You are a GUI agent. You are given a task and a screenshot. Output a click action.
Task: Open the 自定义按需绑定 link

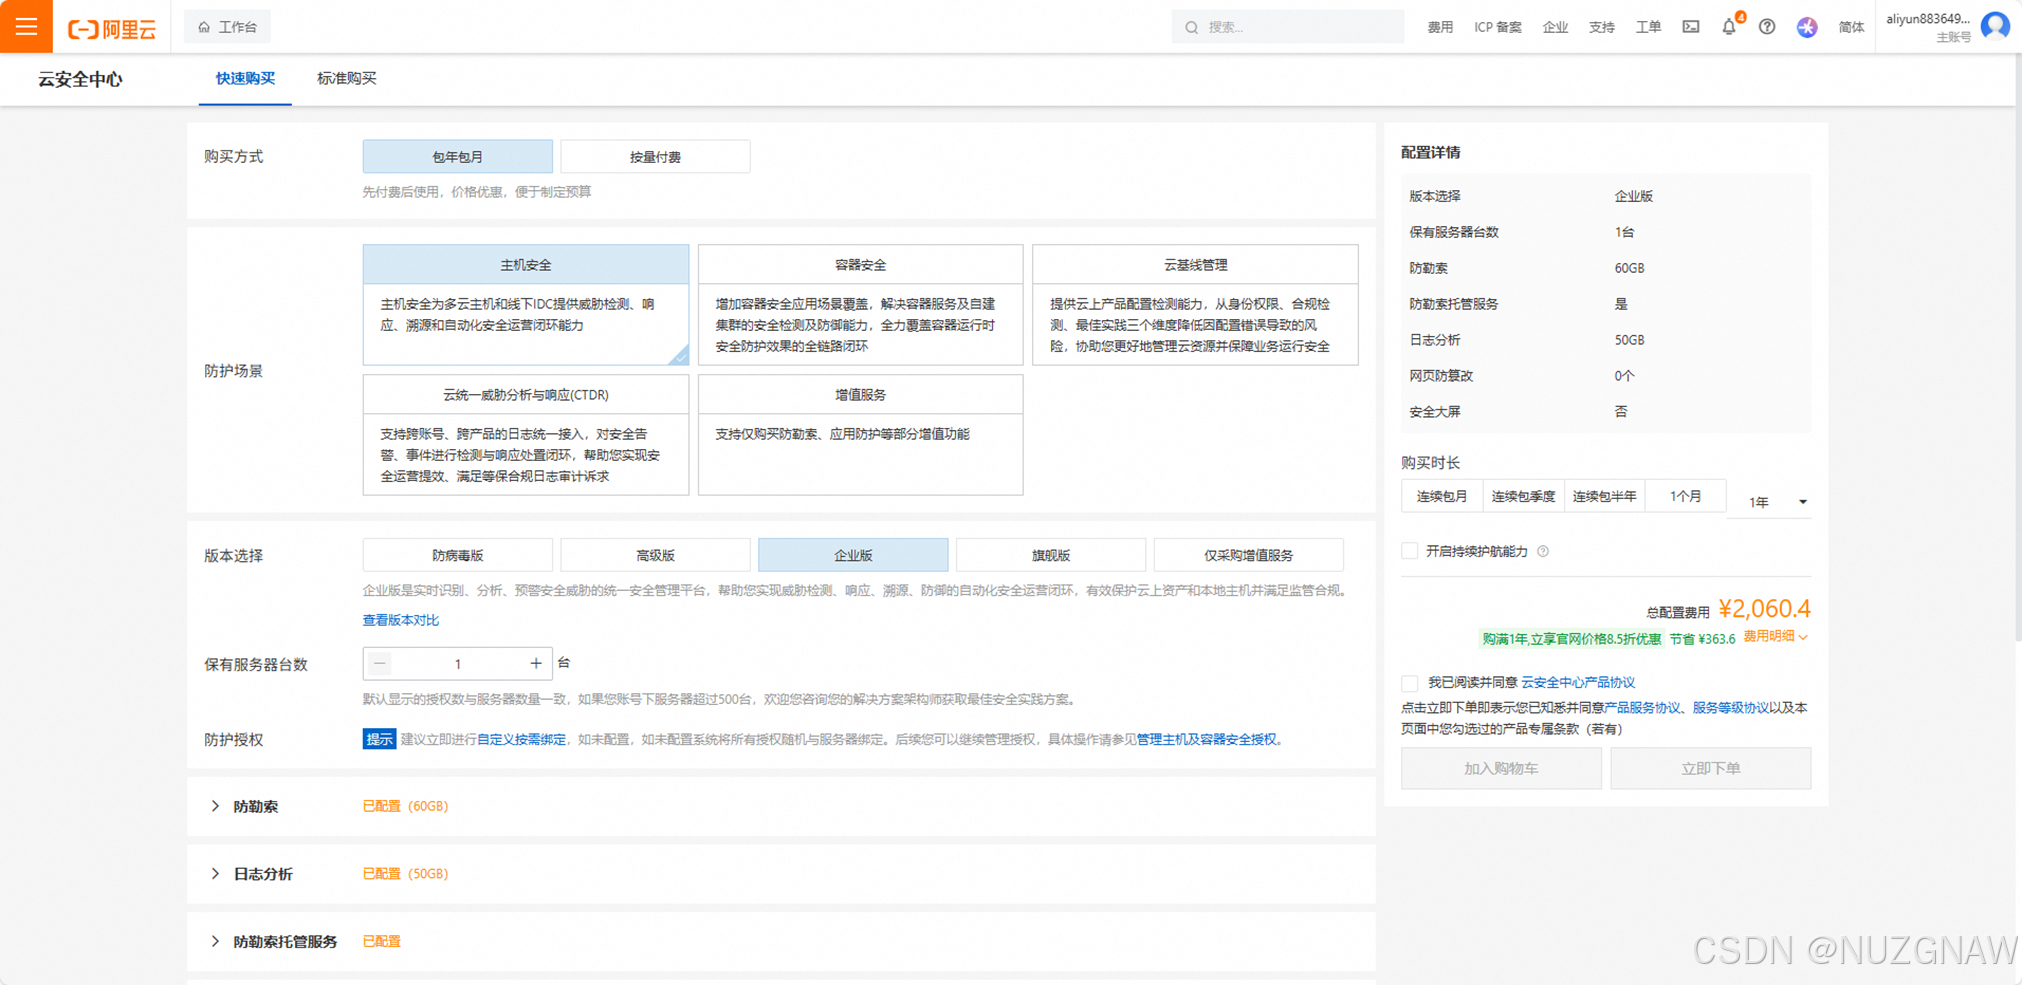521,739
